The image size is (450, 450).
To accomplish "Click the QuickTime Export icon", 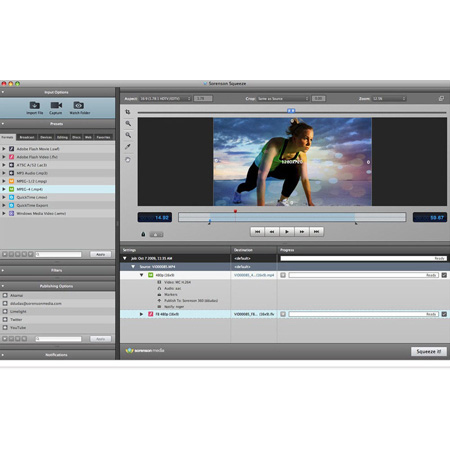I will (11, 205).
